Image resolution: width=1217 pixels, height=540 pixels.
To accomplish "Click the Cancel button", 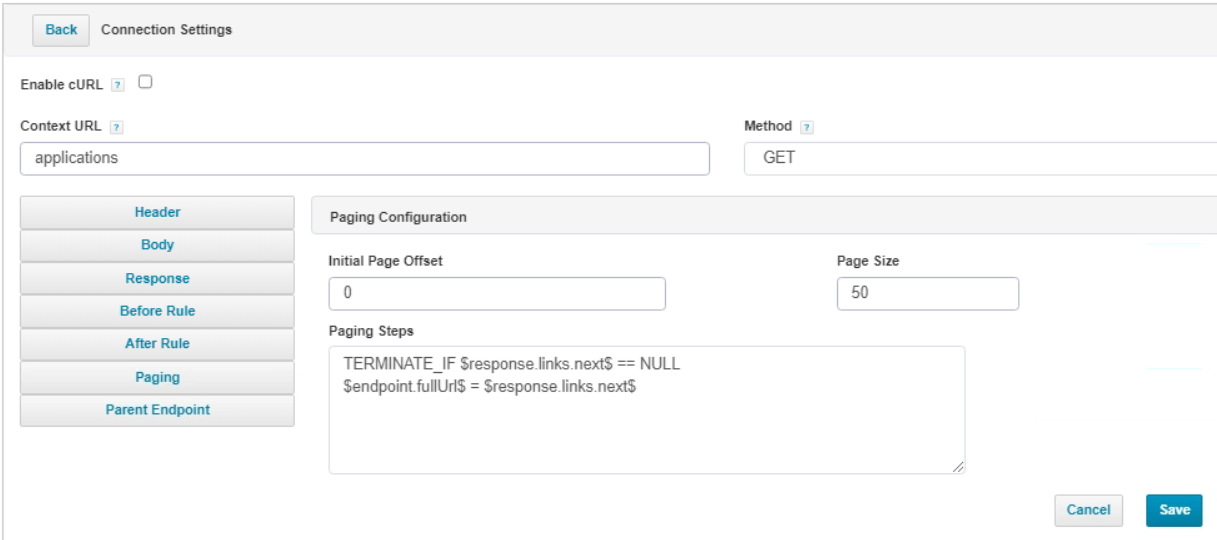I will click(1088, 510).
